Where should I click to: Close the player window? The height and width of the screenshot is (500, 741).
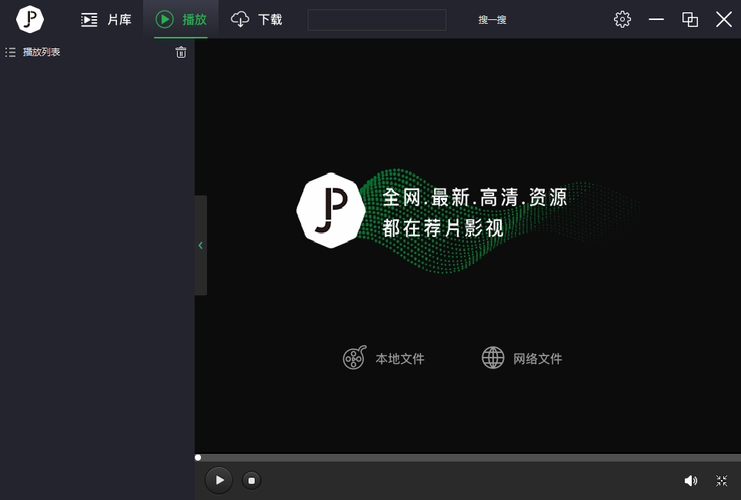tap(724, 19)
